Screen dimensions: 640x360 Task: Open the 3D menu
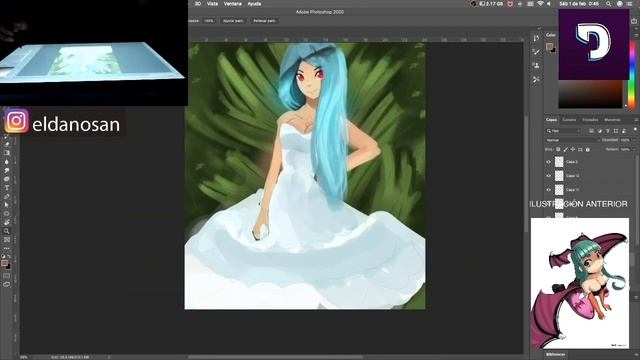tap(198, 4)
